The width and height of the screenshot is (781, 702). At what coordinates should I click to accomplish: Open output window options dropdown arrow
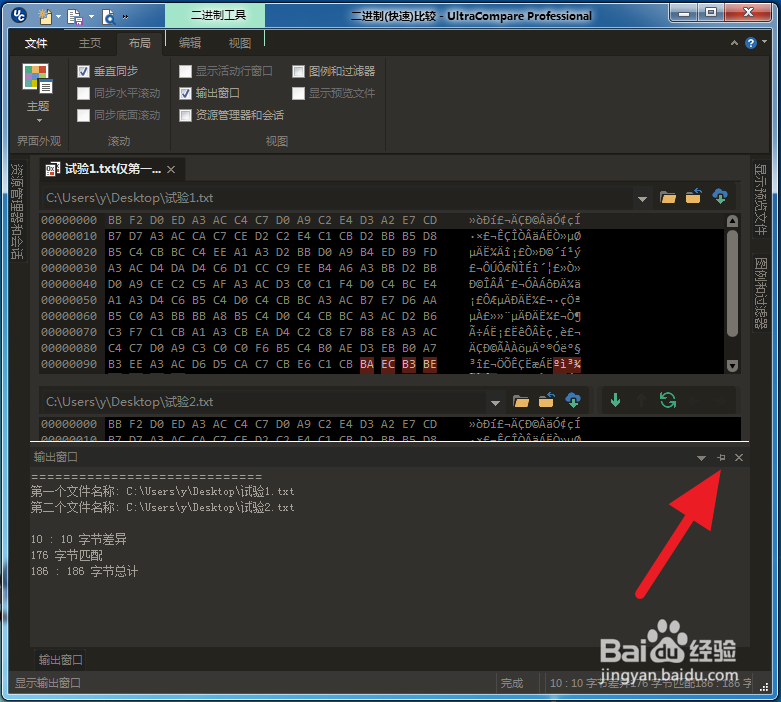(x=701, y=458)
